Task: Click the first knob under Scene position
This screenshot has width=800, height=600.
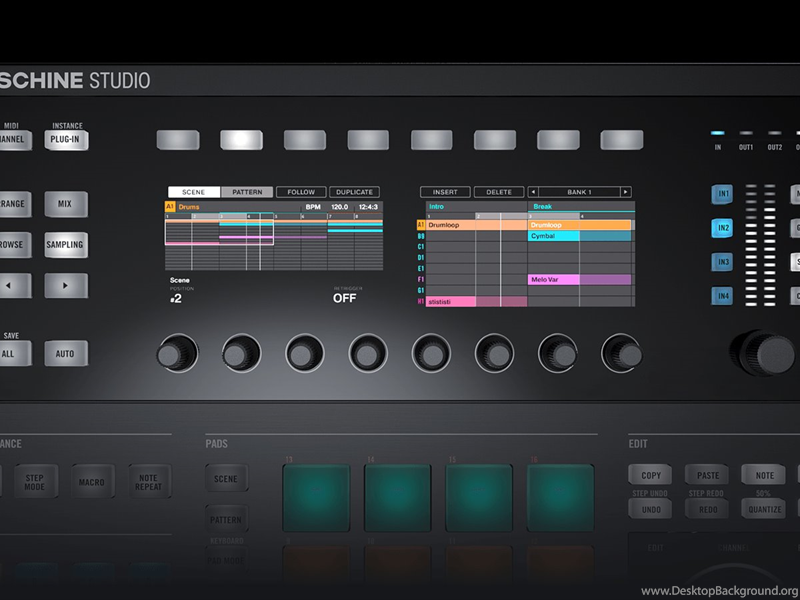Action: pyautogui.click(x=178, y=353)
